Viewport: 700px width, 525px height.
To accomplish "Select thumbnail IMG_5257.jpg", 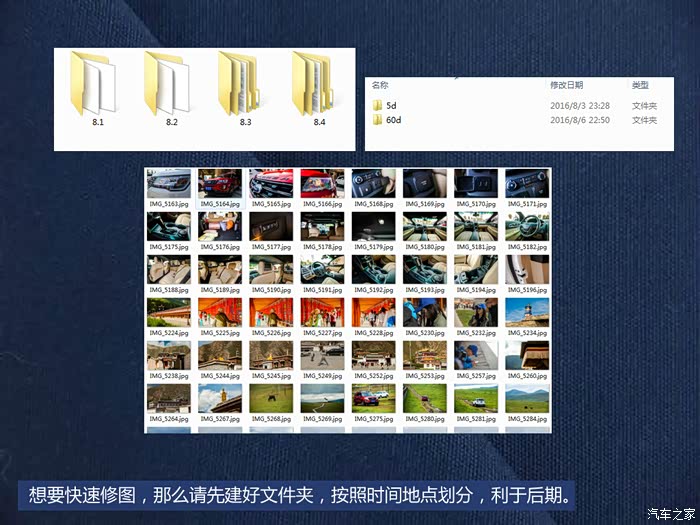I will point(476,356).
